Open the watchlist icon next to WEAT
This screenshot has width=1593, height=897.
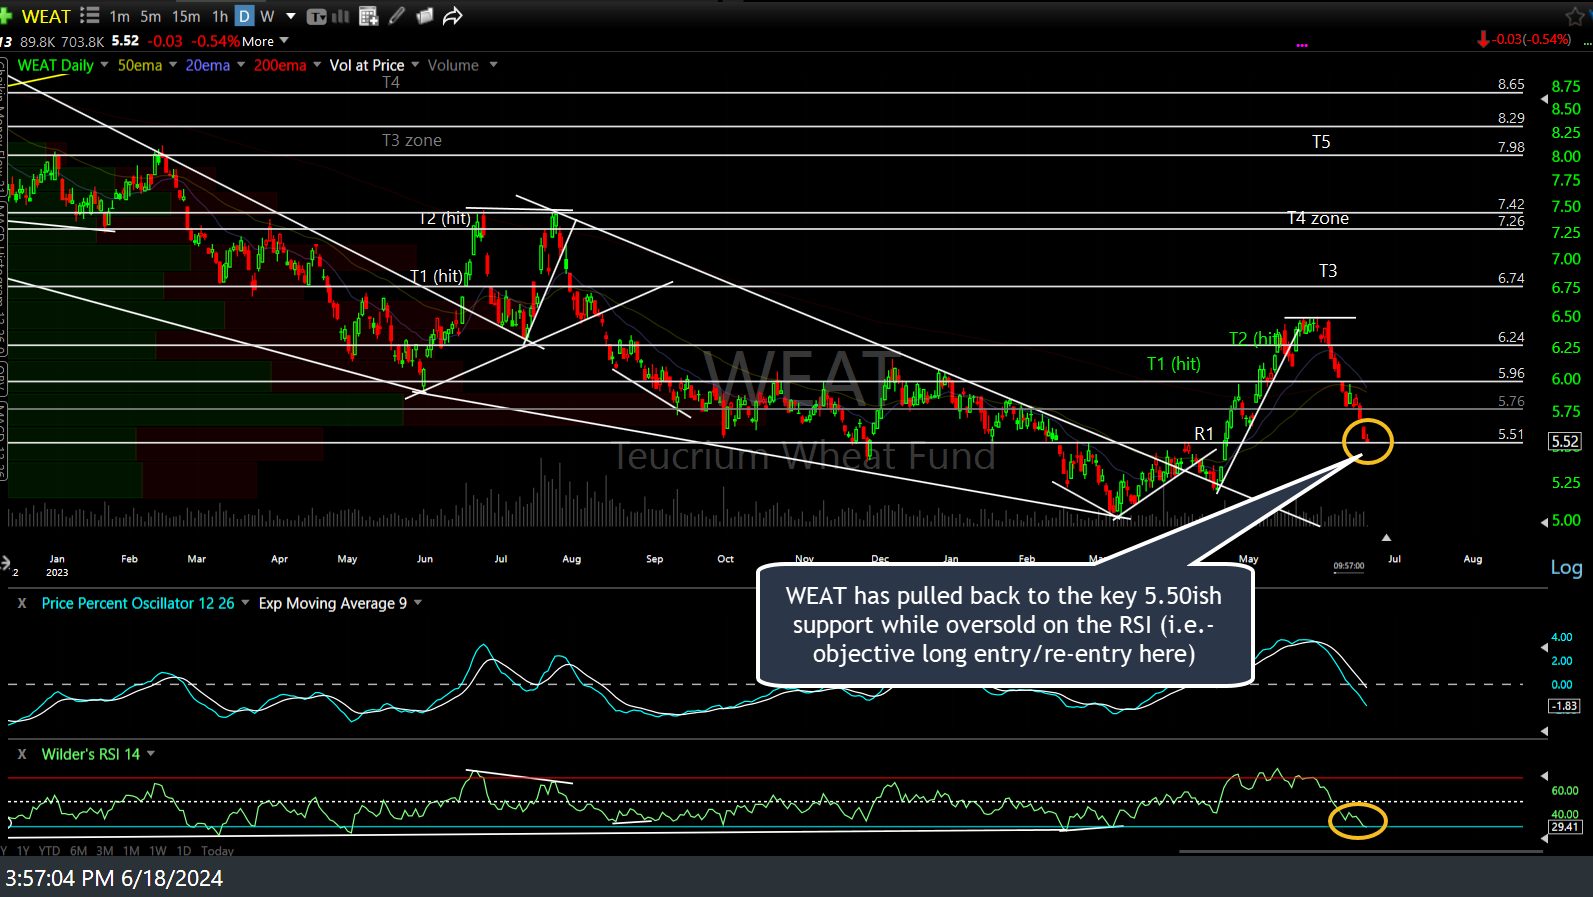(x=89, y=16)
